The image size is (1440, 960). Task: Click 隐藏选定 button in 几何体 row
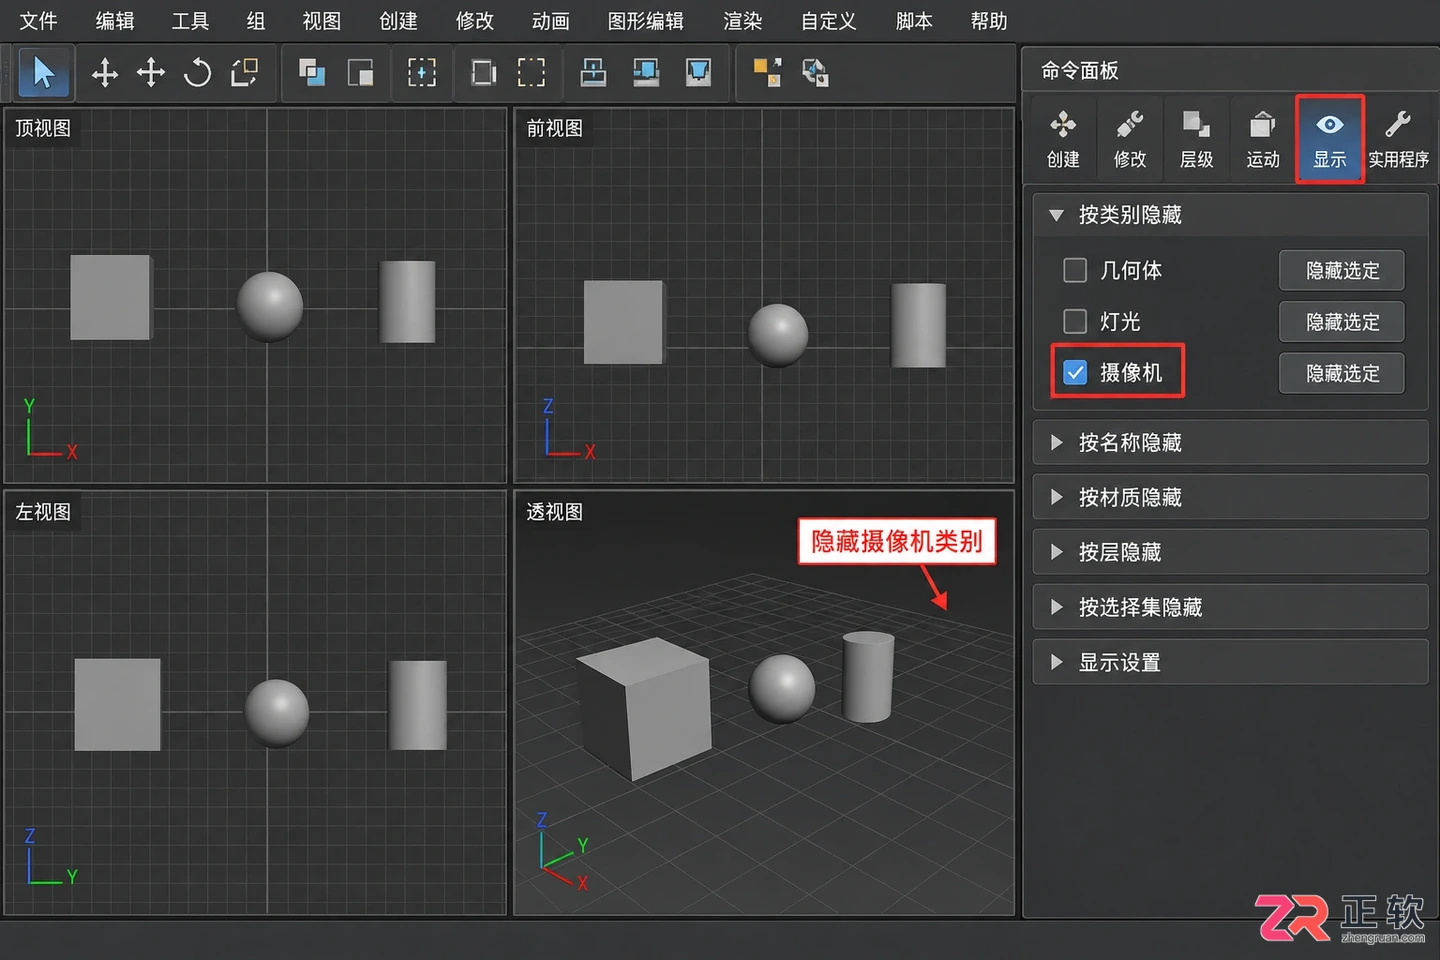pos(1342,270)
